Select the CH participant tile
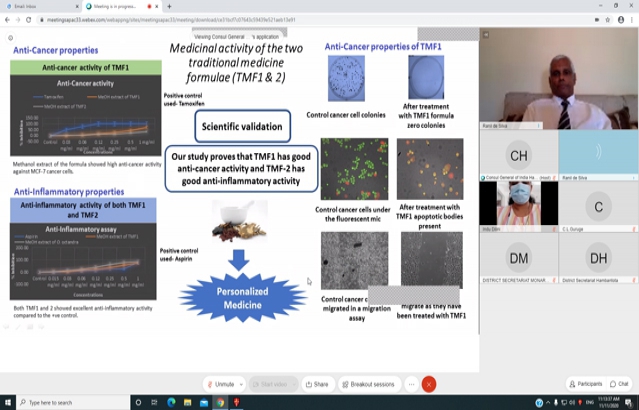 [518, 156]
